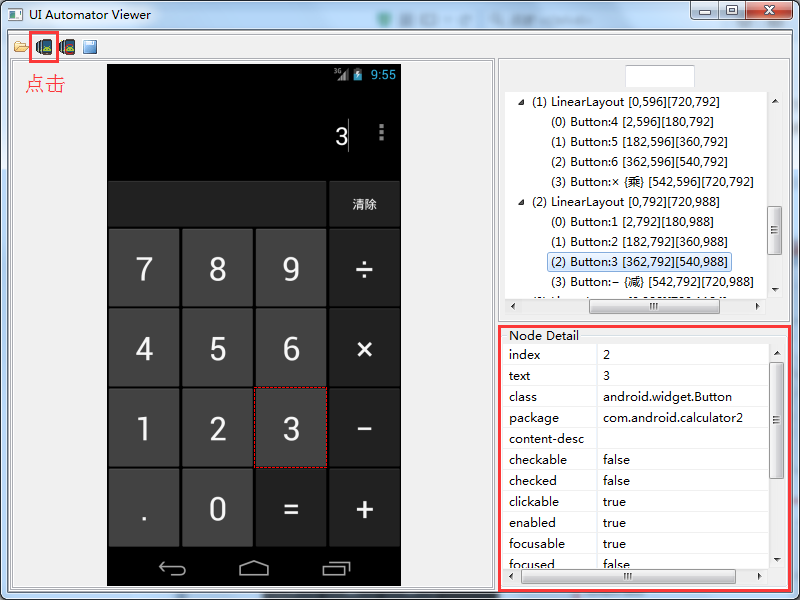Tap the highlighted calculator key 3

coord(291,428)
